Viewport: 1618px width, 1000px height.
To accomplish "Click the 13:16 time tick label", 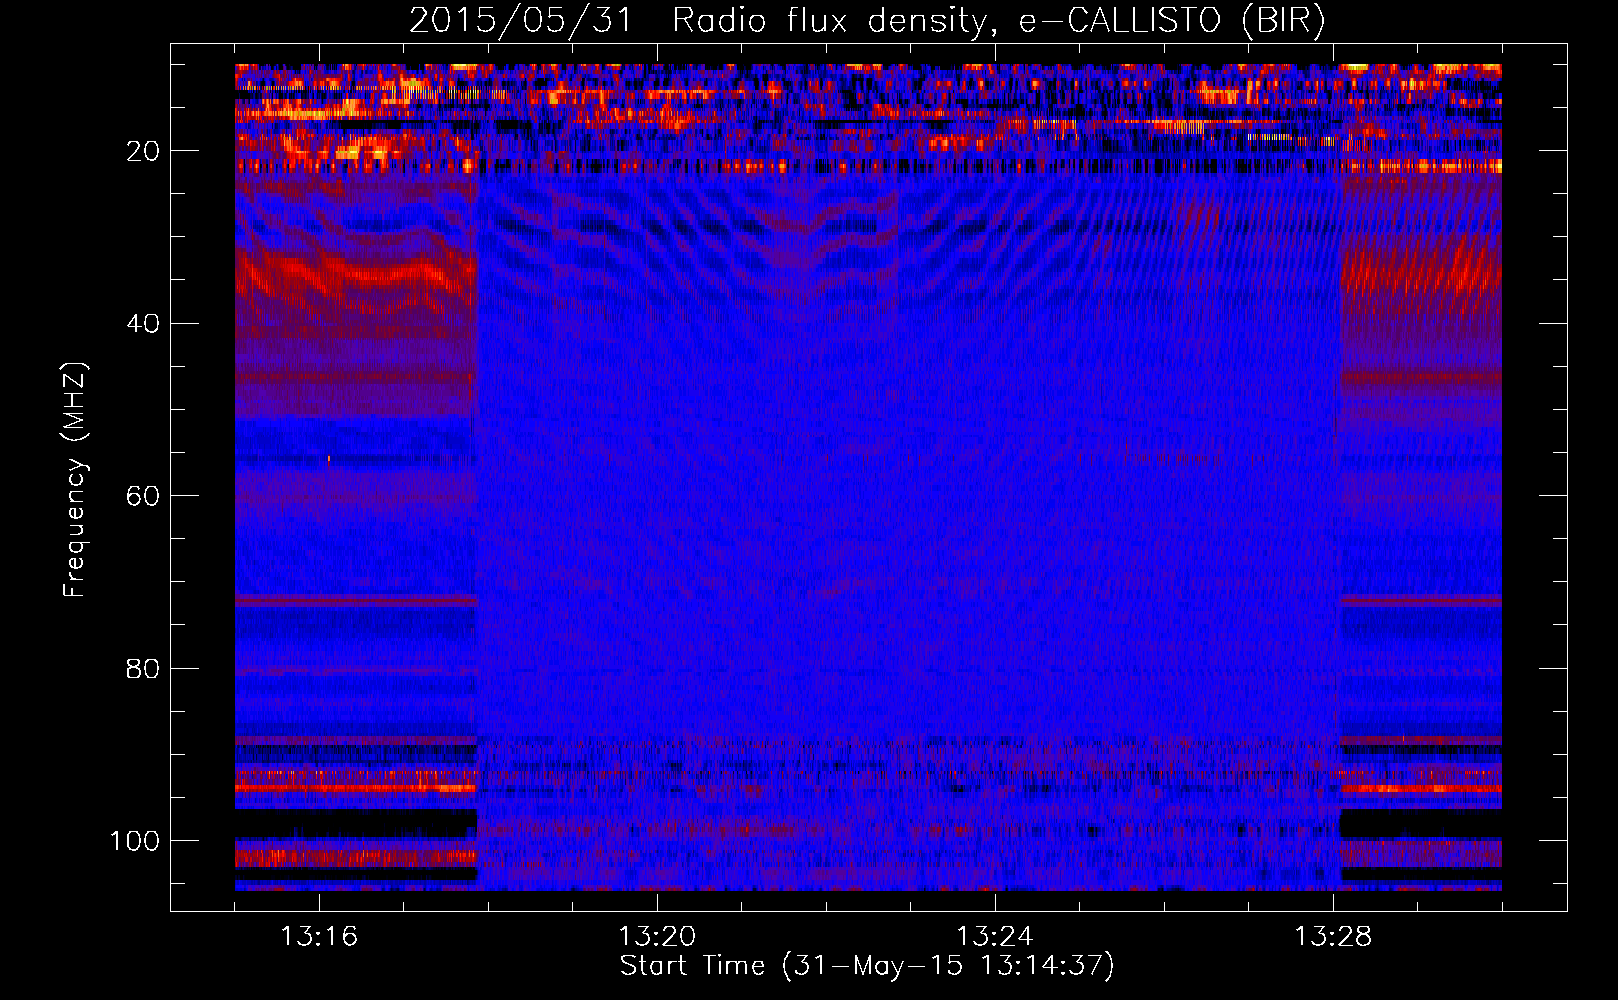I will pyautogui.click(x=319, y=936).
